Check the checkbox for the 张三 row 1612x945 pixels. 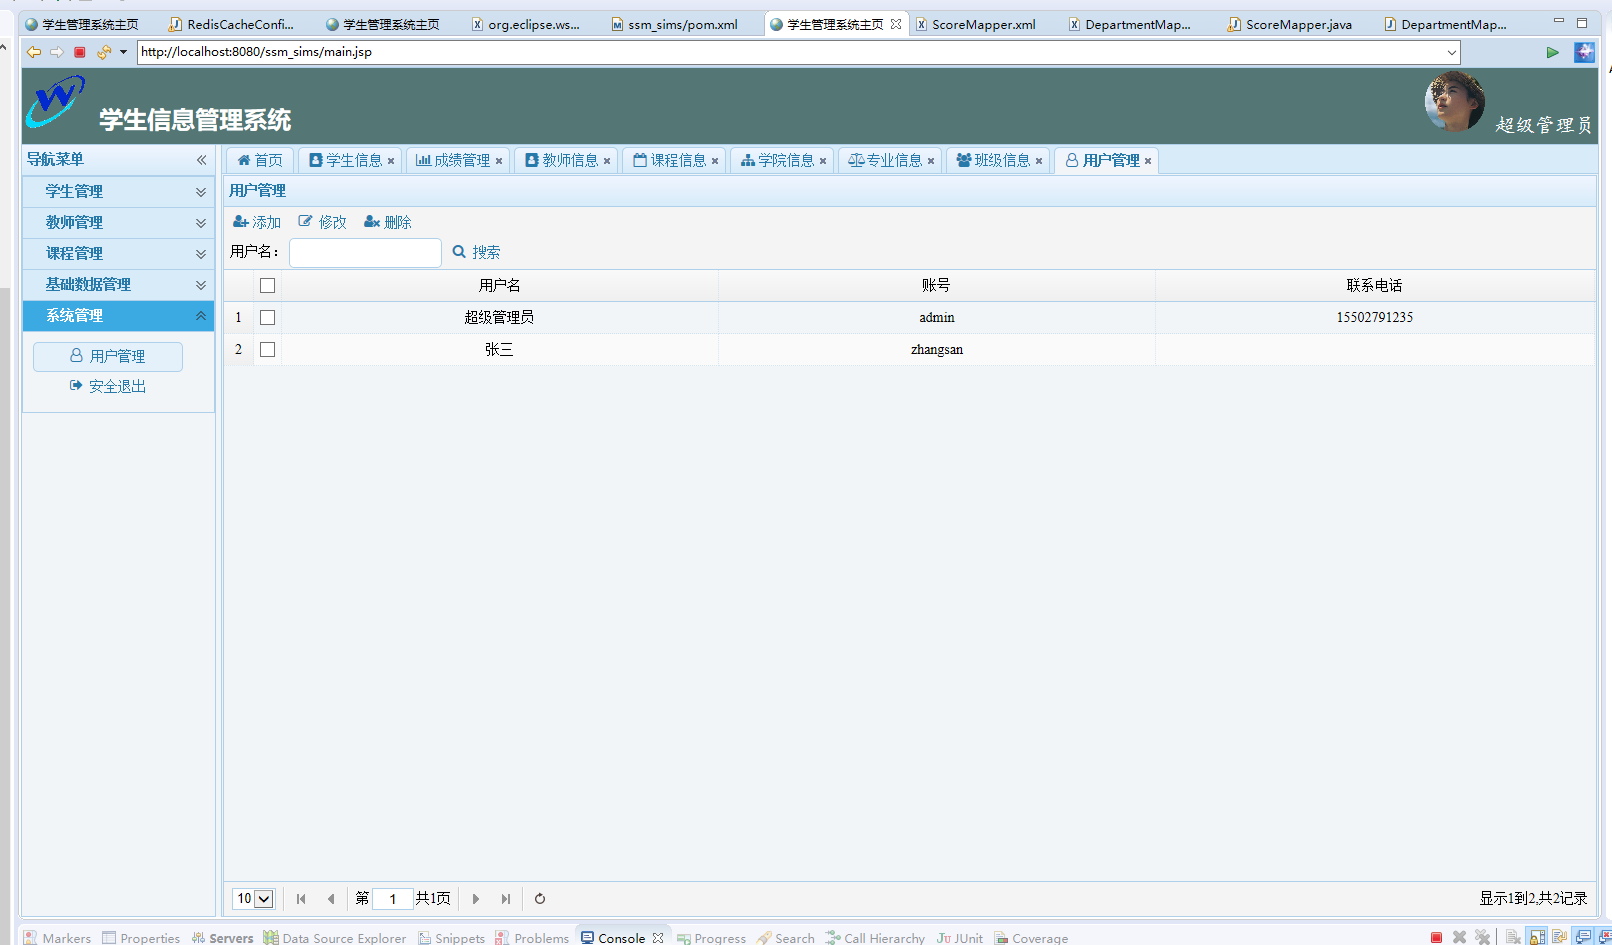[267, 349]
